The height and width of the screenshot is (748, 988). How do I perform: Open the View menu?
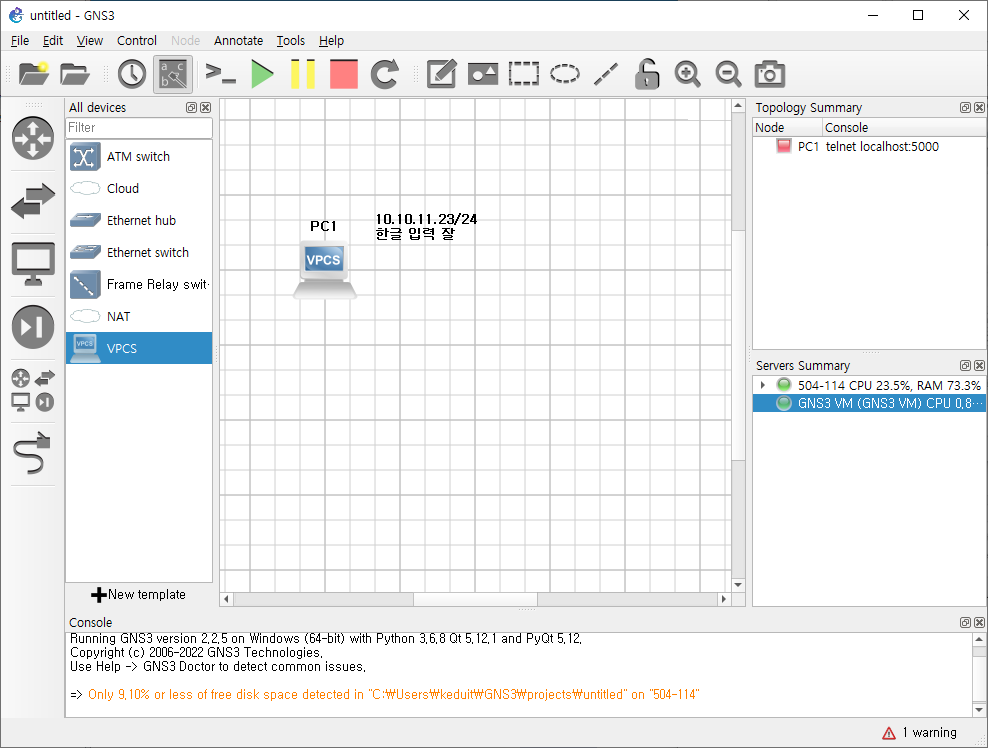(89, 41)
